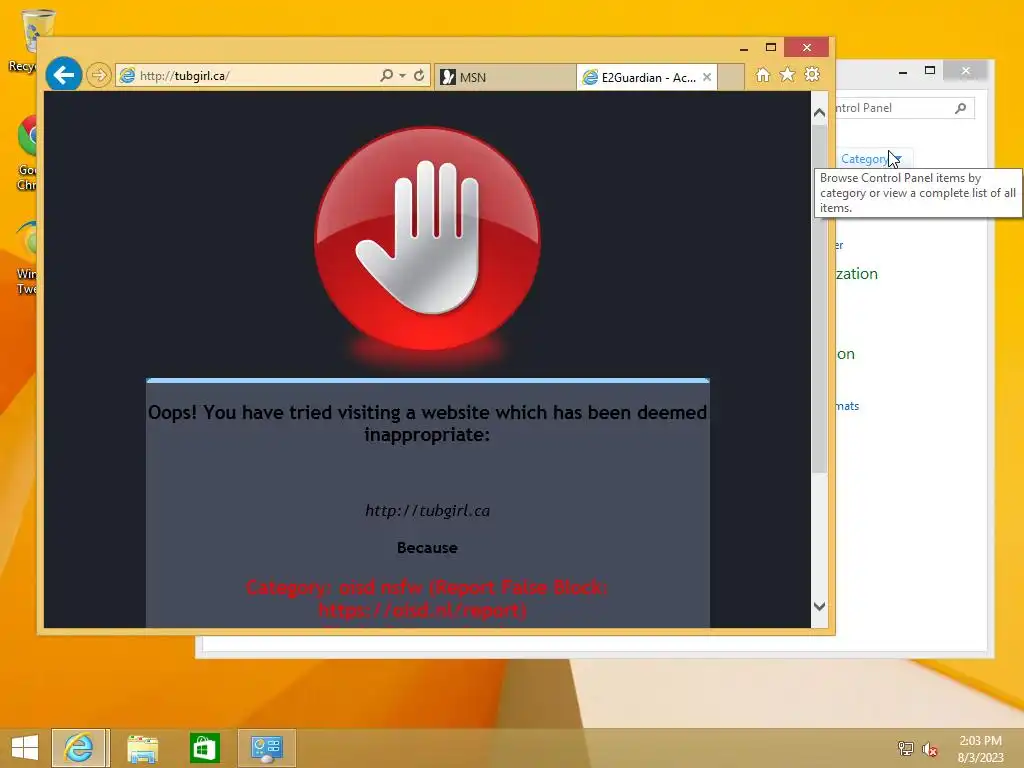Open Internet Explorer Home icon
1024x768 pixels.
[763, 74]
